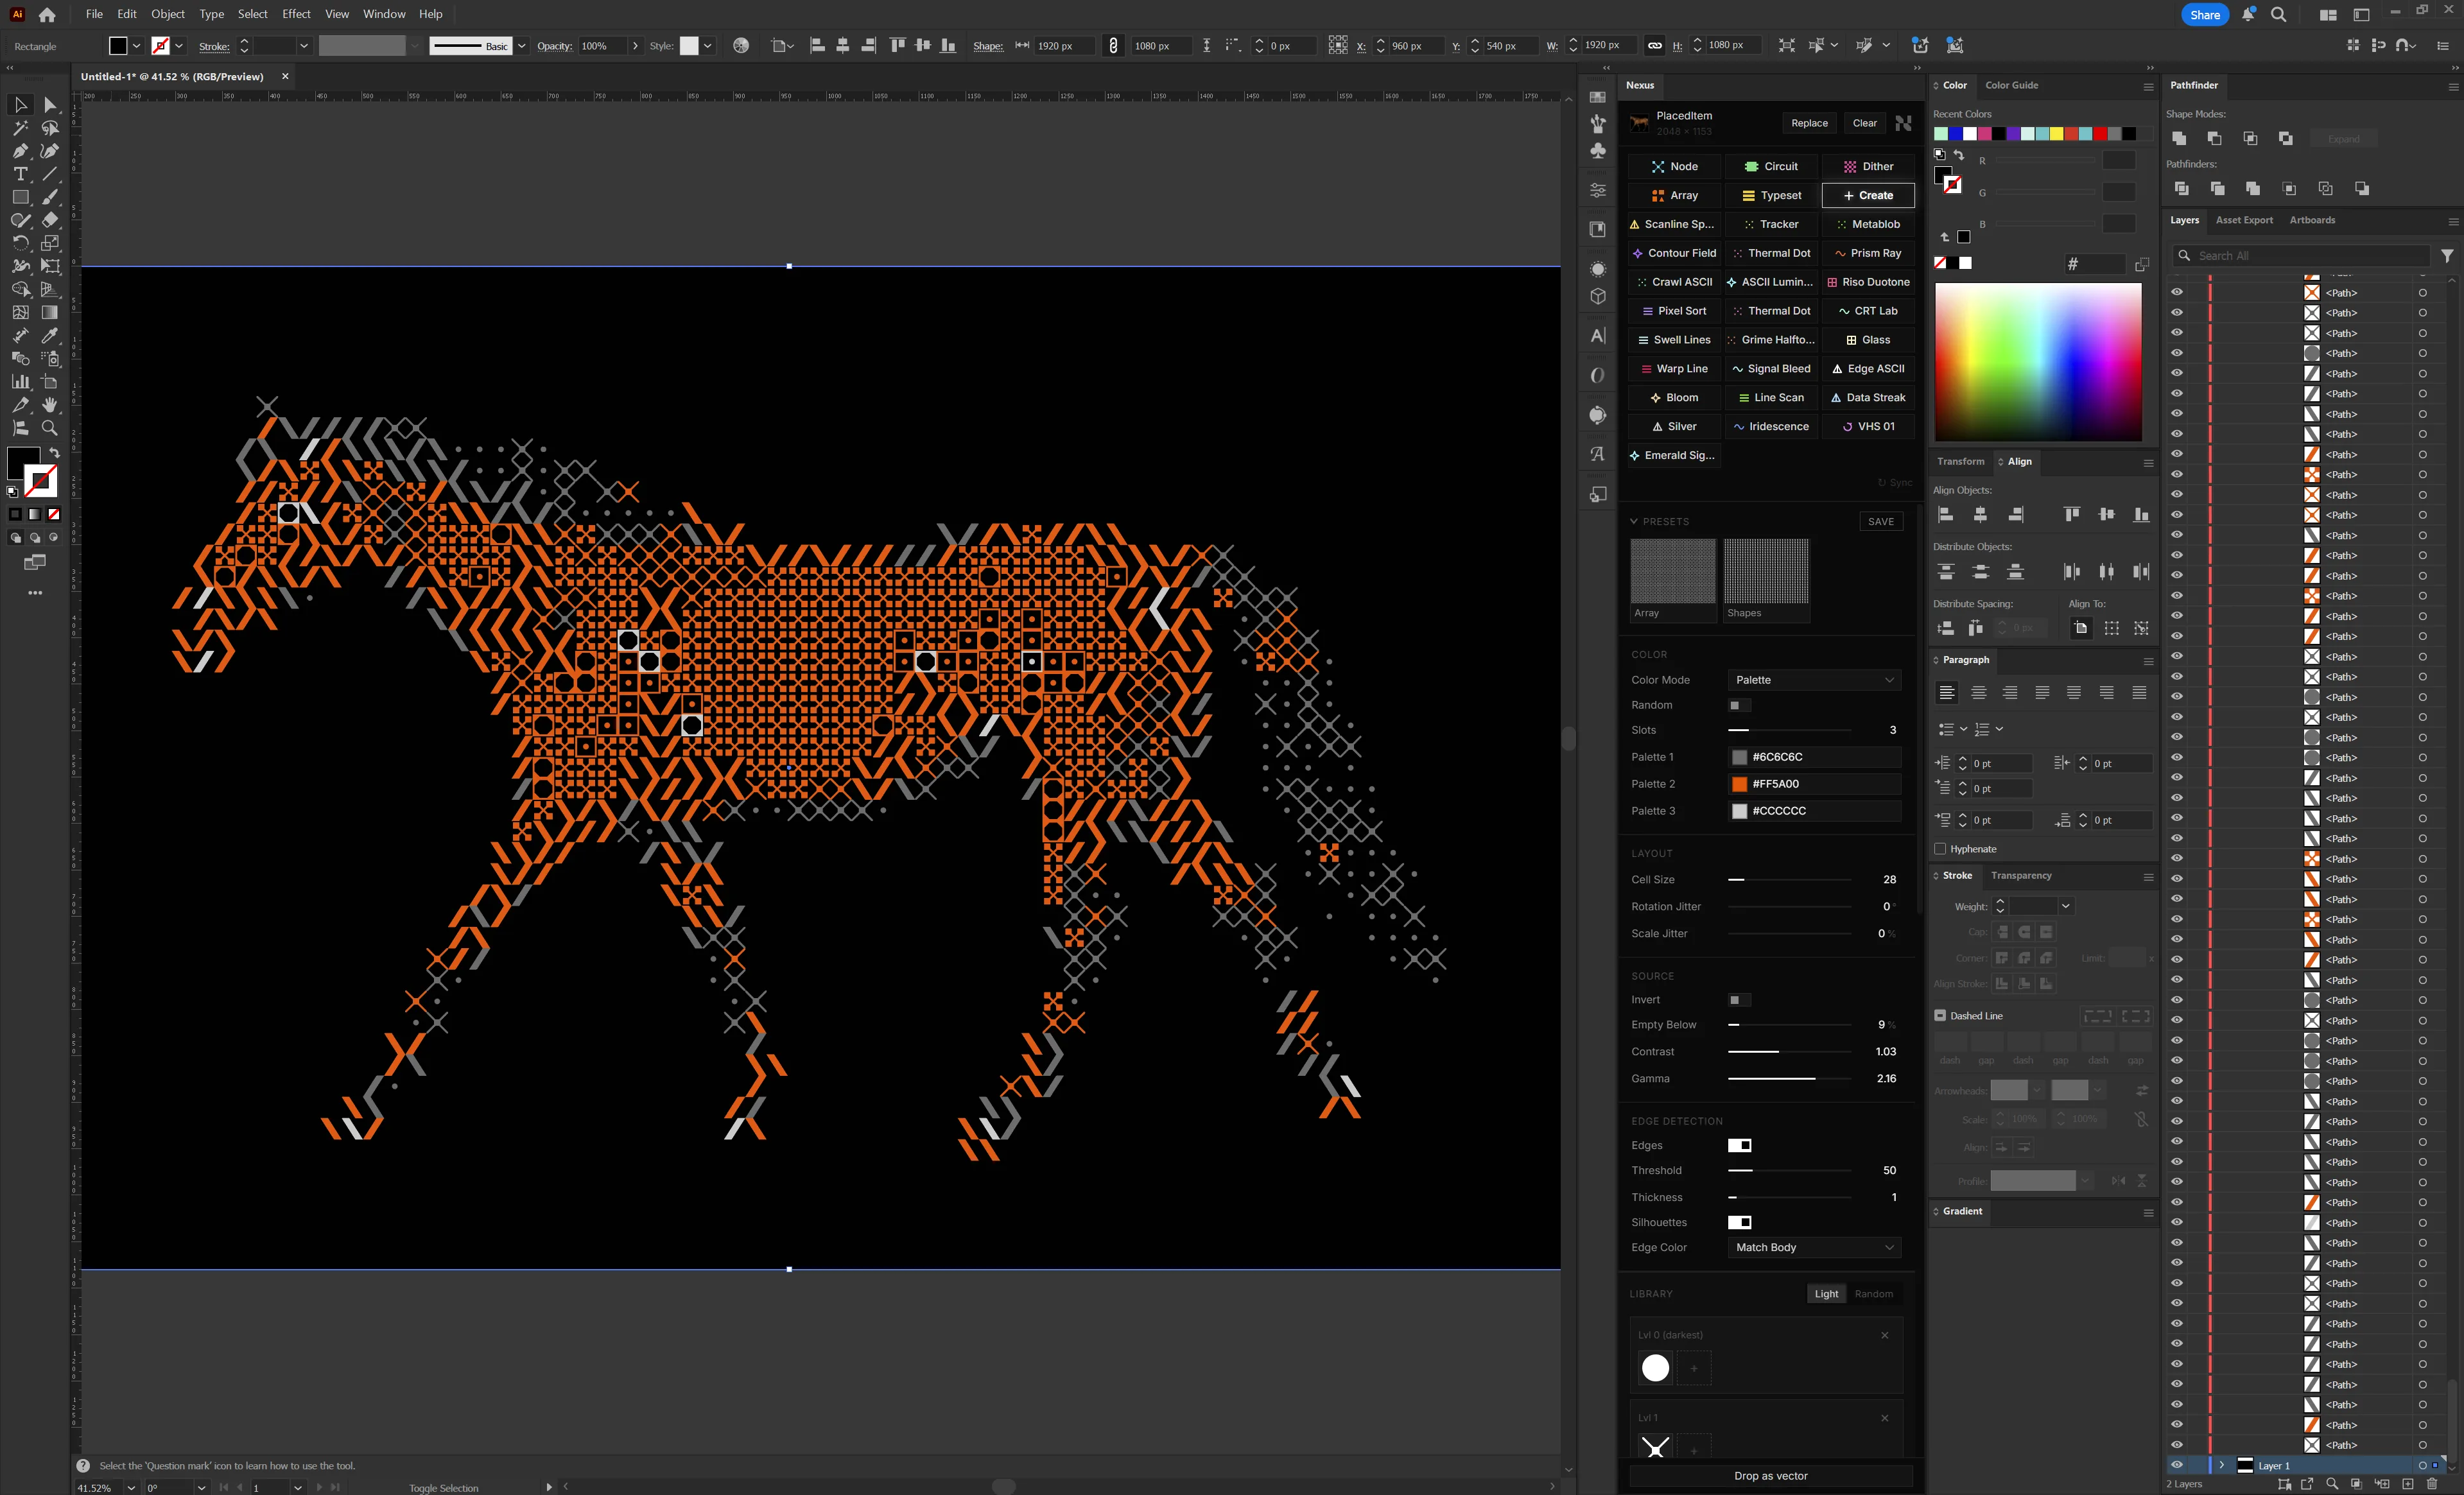Image resolution: width=2464 pixels, height=1495 pixels.
Task: Select the Perspective Grid tool
Action: (x=50, y=289)
